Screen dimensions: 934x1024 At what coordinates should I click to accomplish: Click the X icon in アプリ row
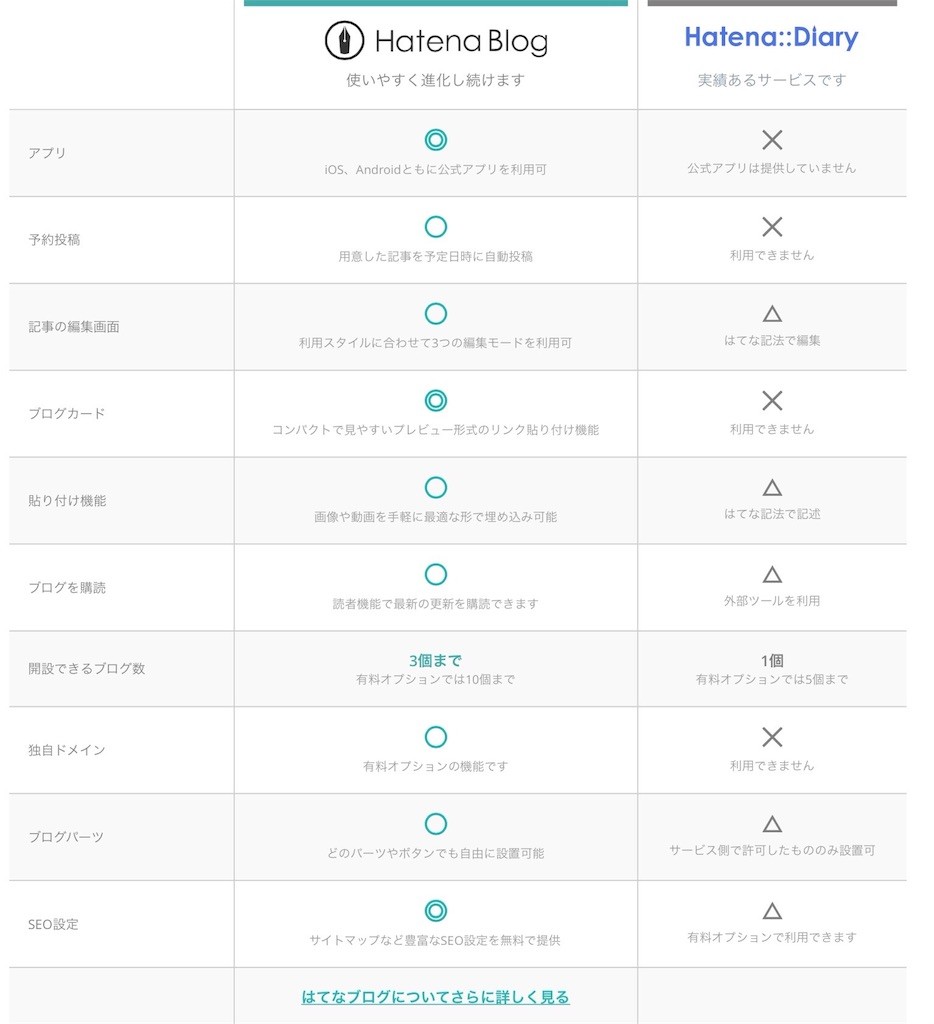(x=772, y=140)
